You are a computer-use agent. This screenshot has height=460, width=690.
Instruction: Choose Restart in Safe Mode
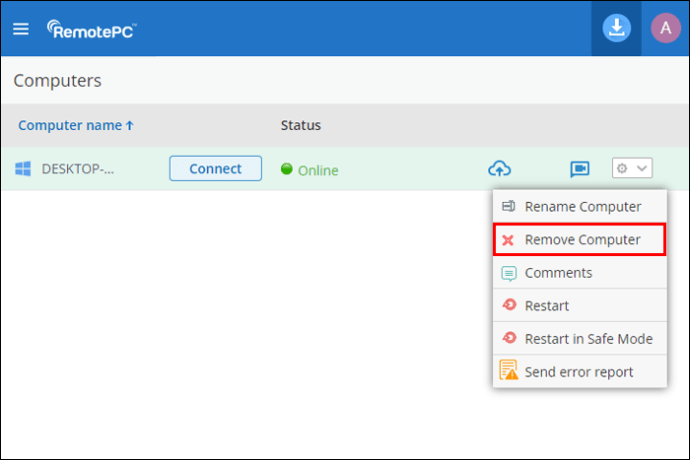[x=588, y=338]
